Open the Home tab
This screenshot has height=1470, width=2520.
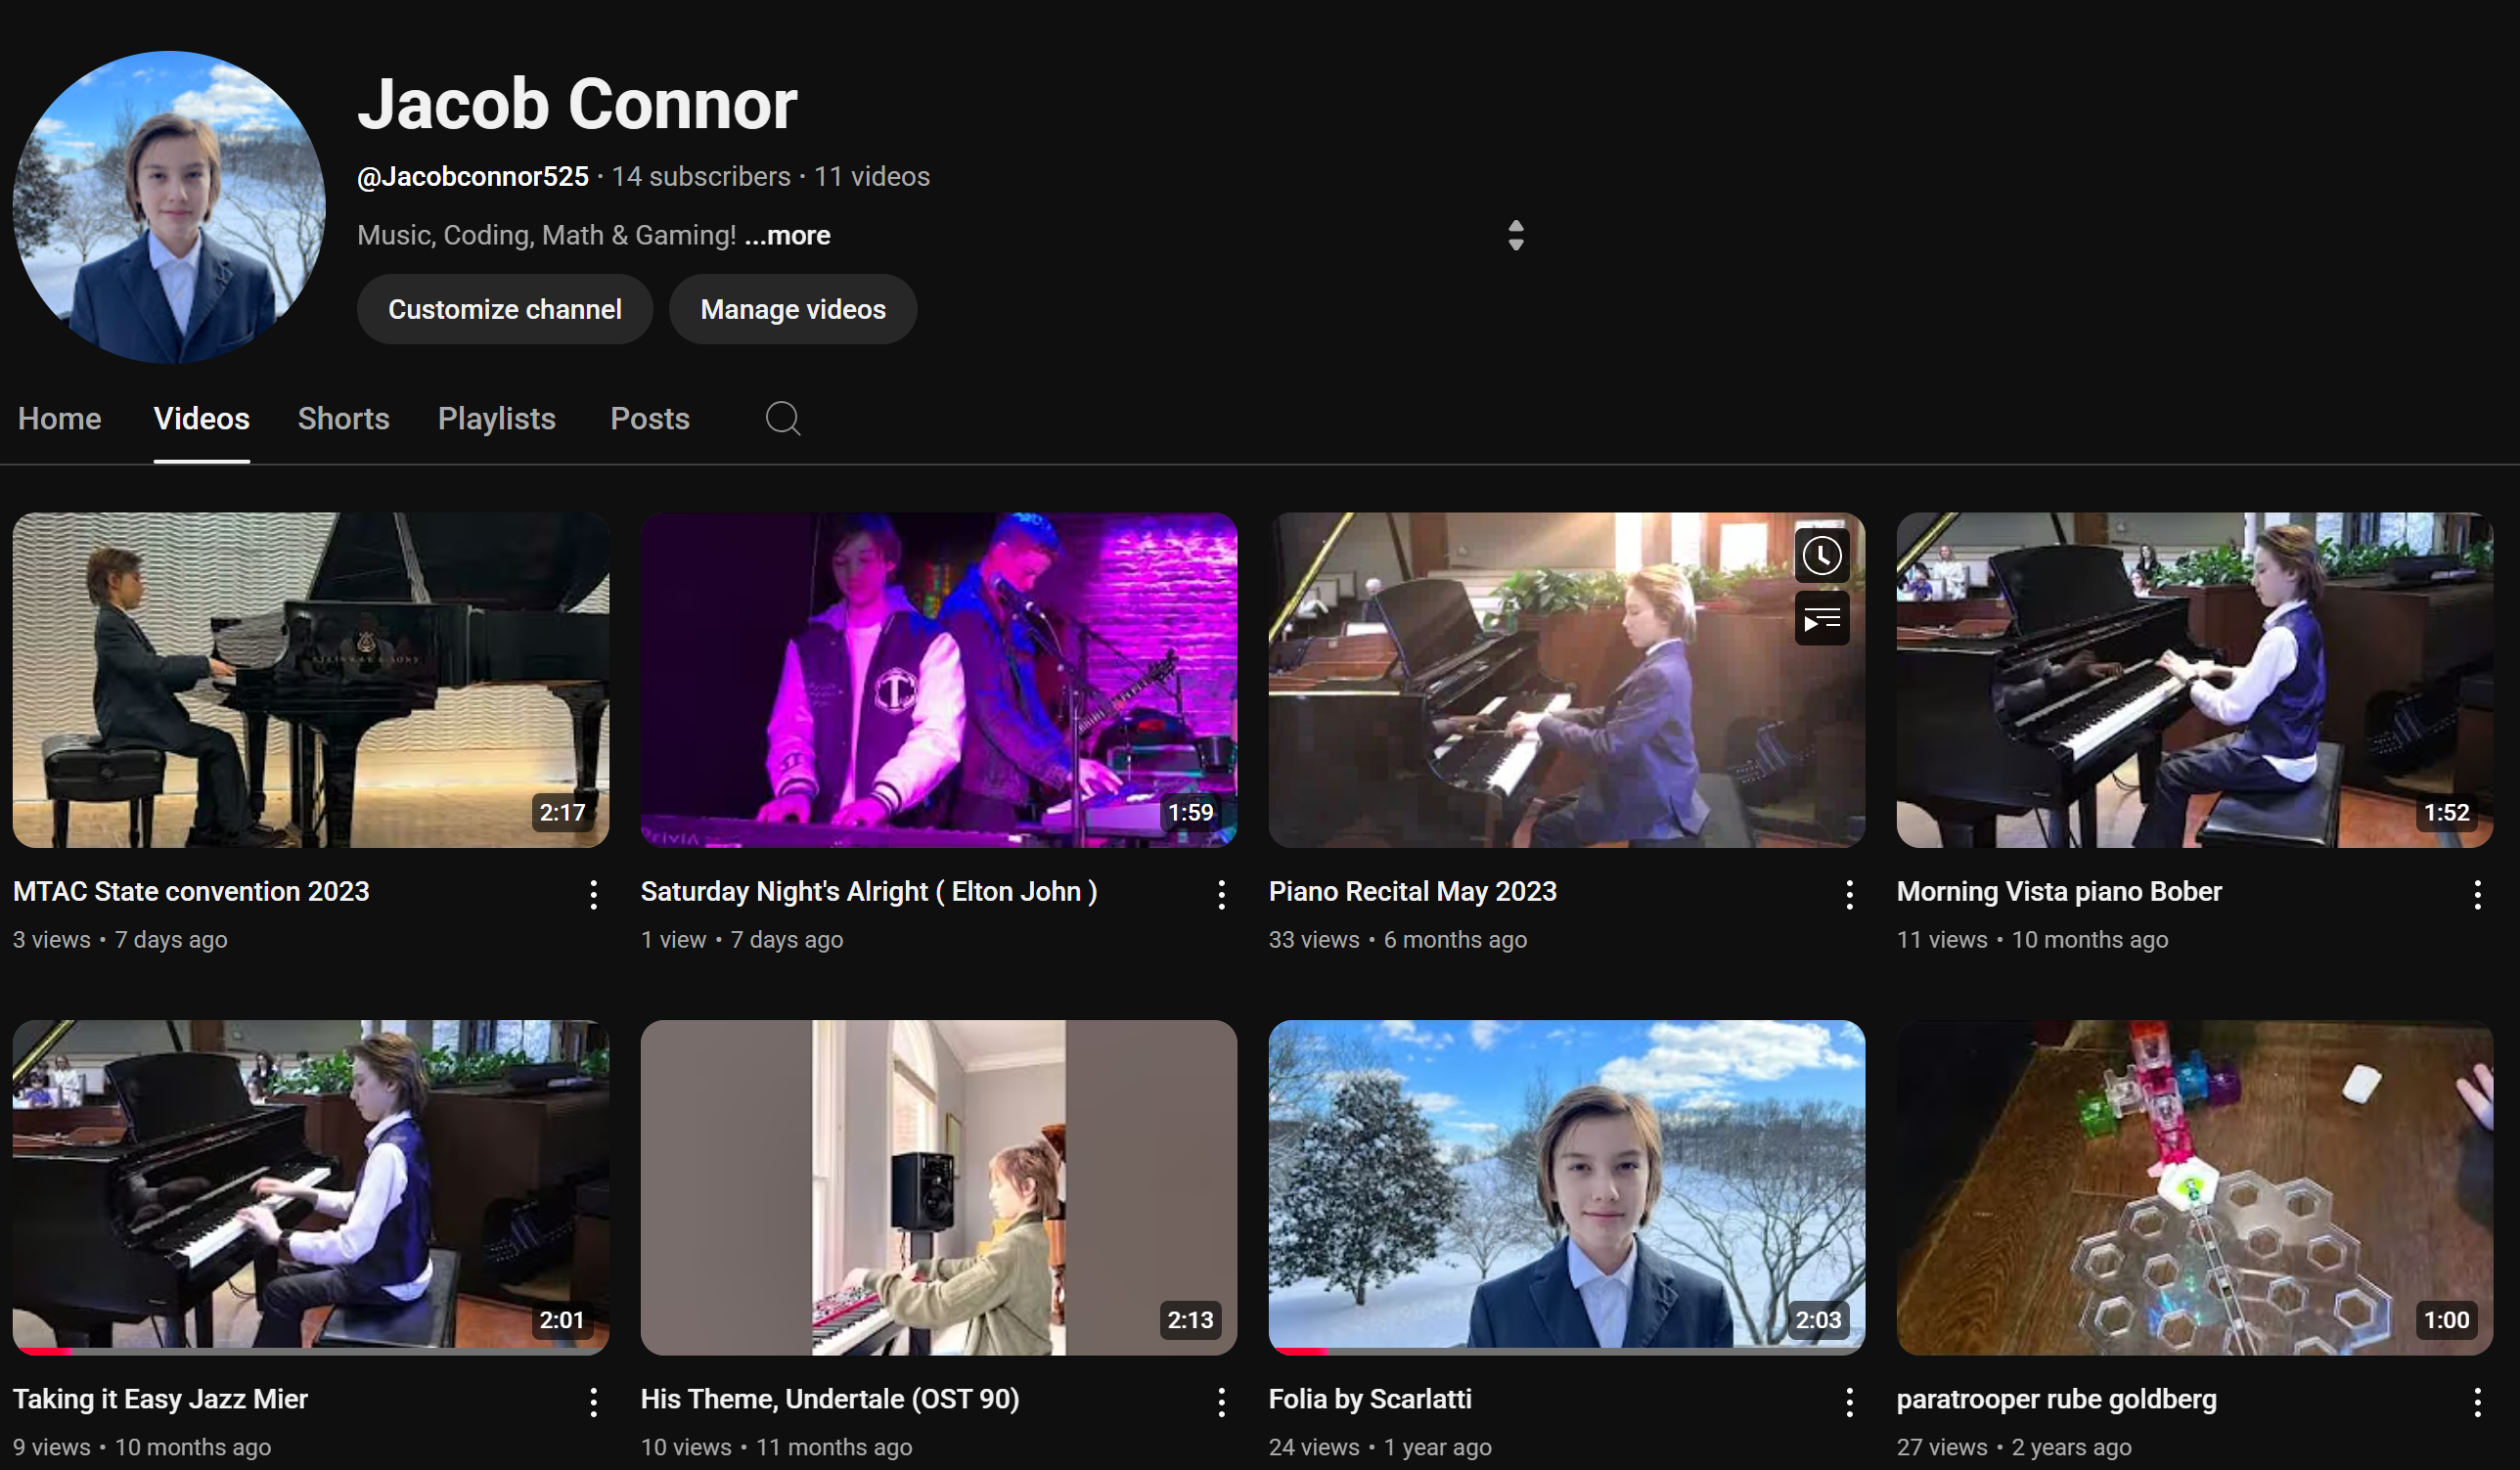(x=59, y=419)
